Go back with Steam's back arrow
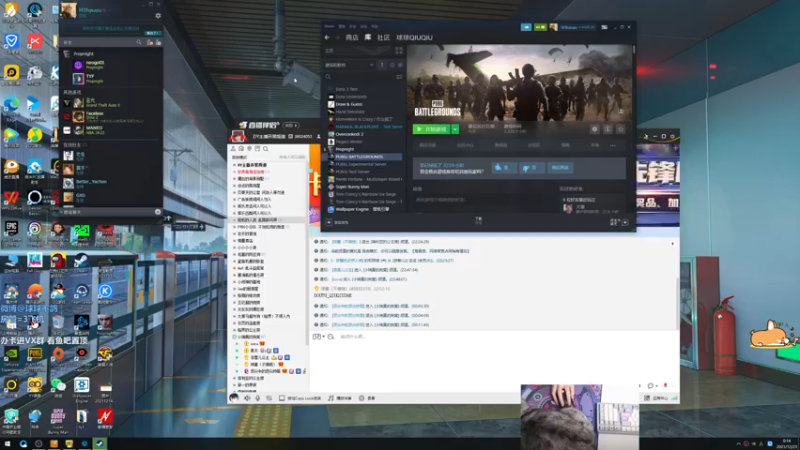This screenshot has height=450, width=800. [x=327, y=37]
